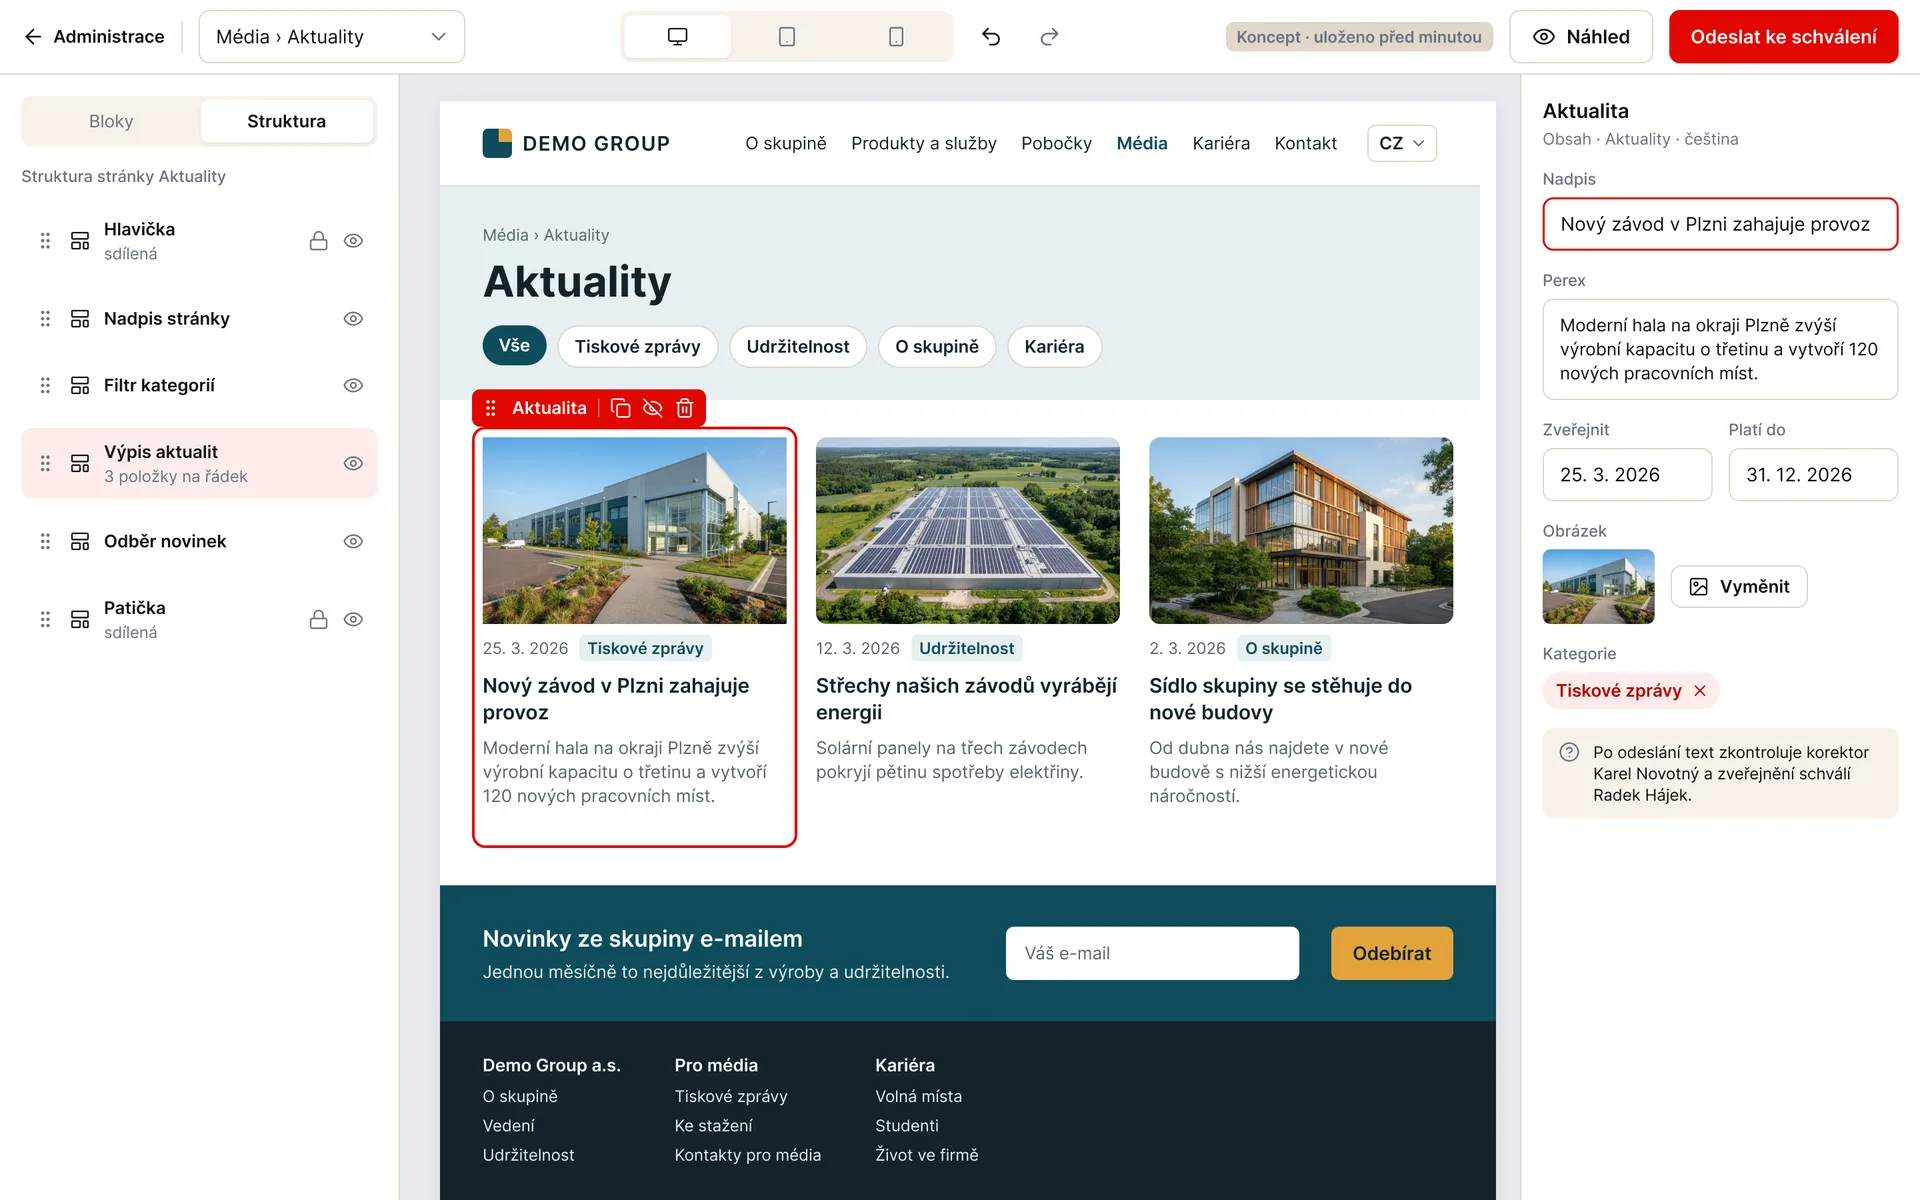Select the Udržitelnost filter pill
This screenshot has width=1920, height=1200.
click(x=797, y=346)
